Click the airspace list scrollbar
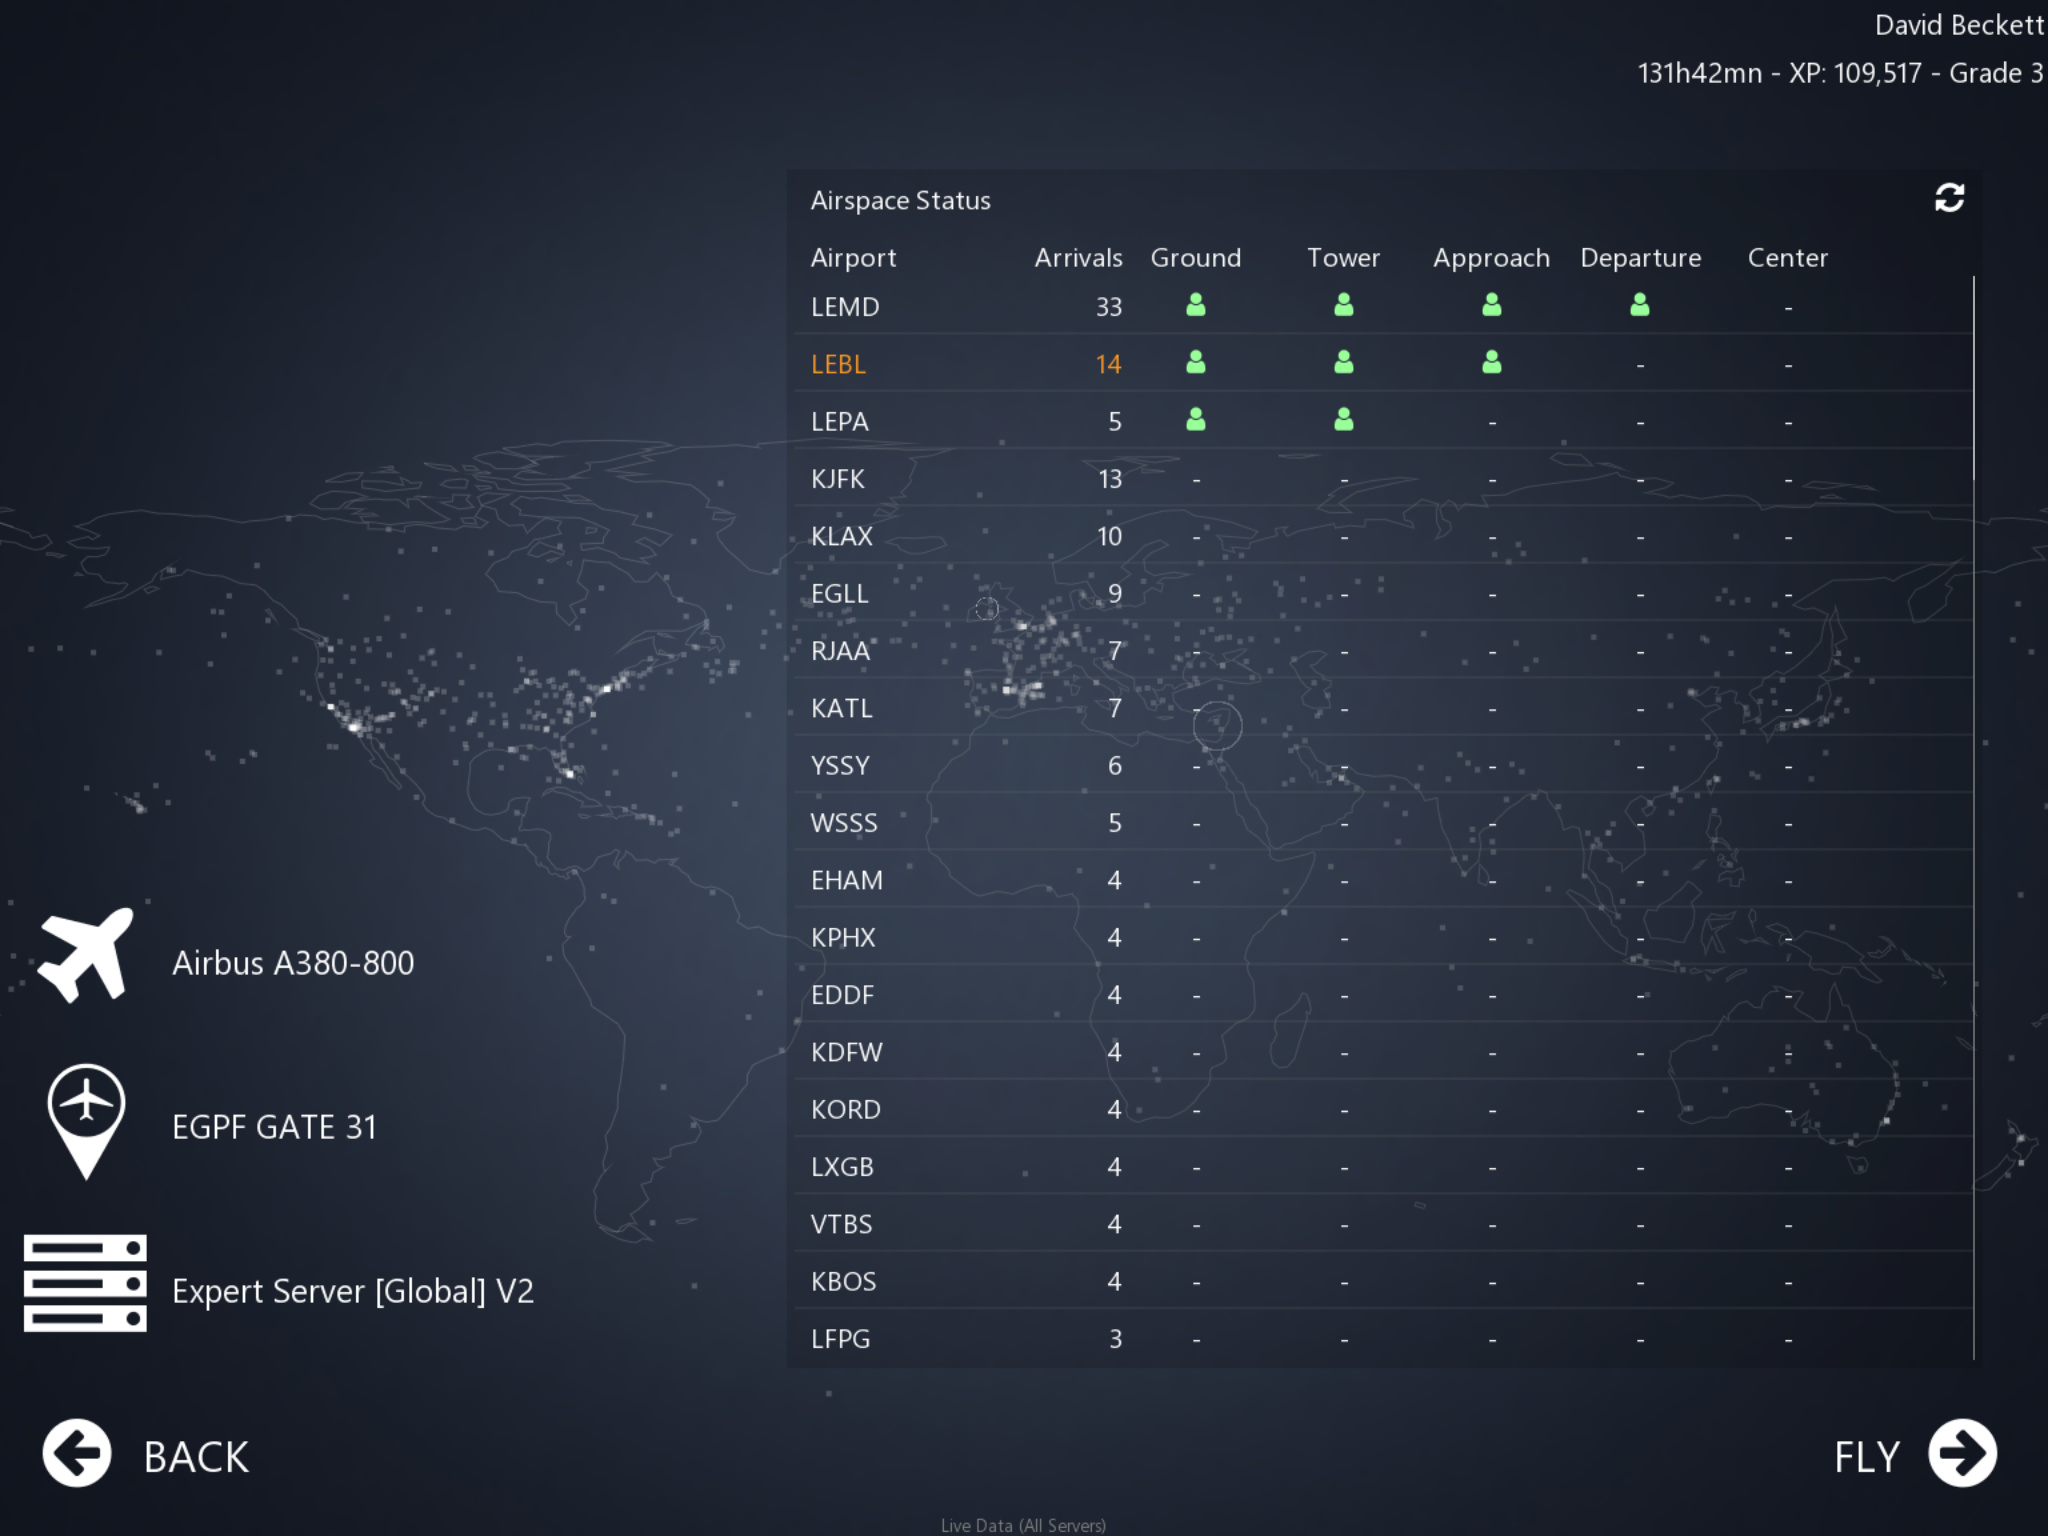Viewport: 2048px width, 1536px height. [x=1973, y=380]
